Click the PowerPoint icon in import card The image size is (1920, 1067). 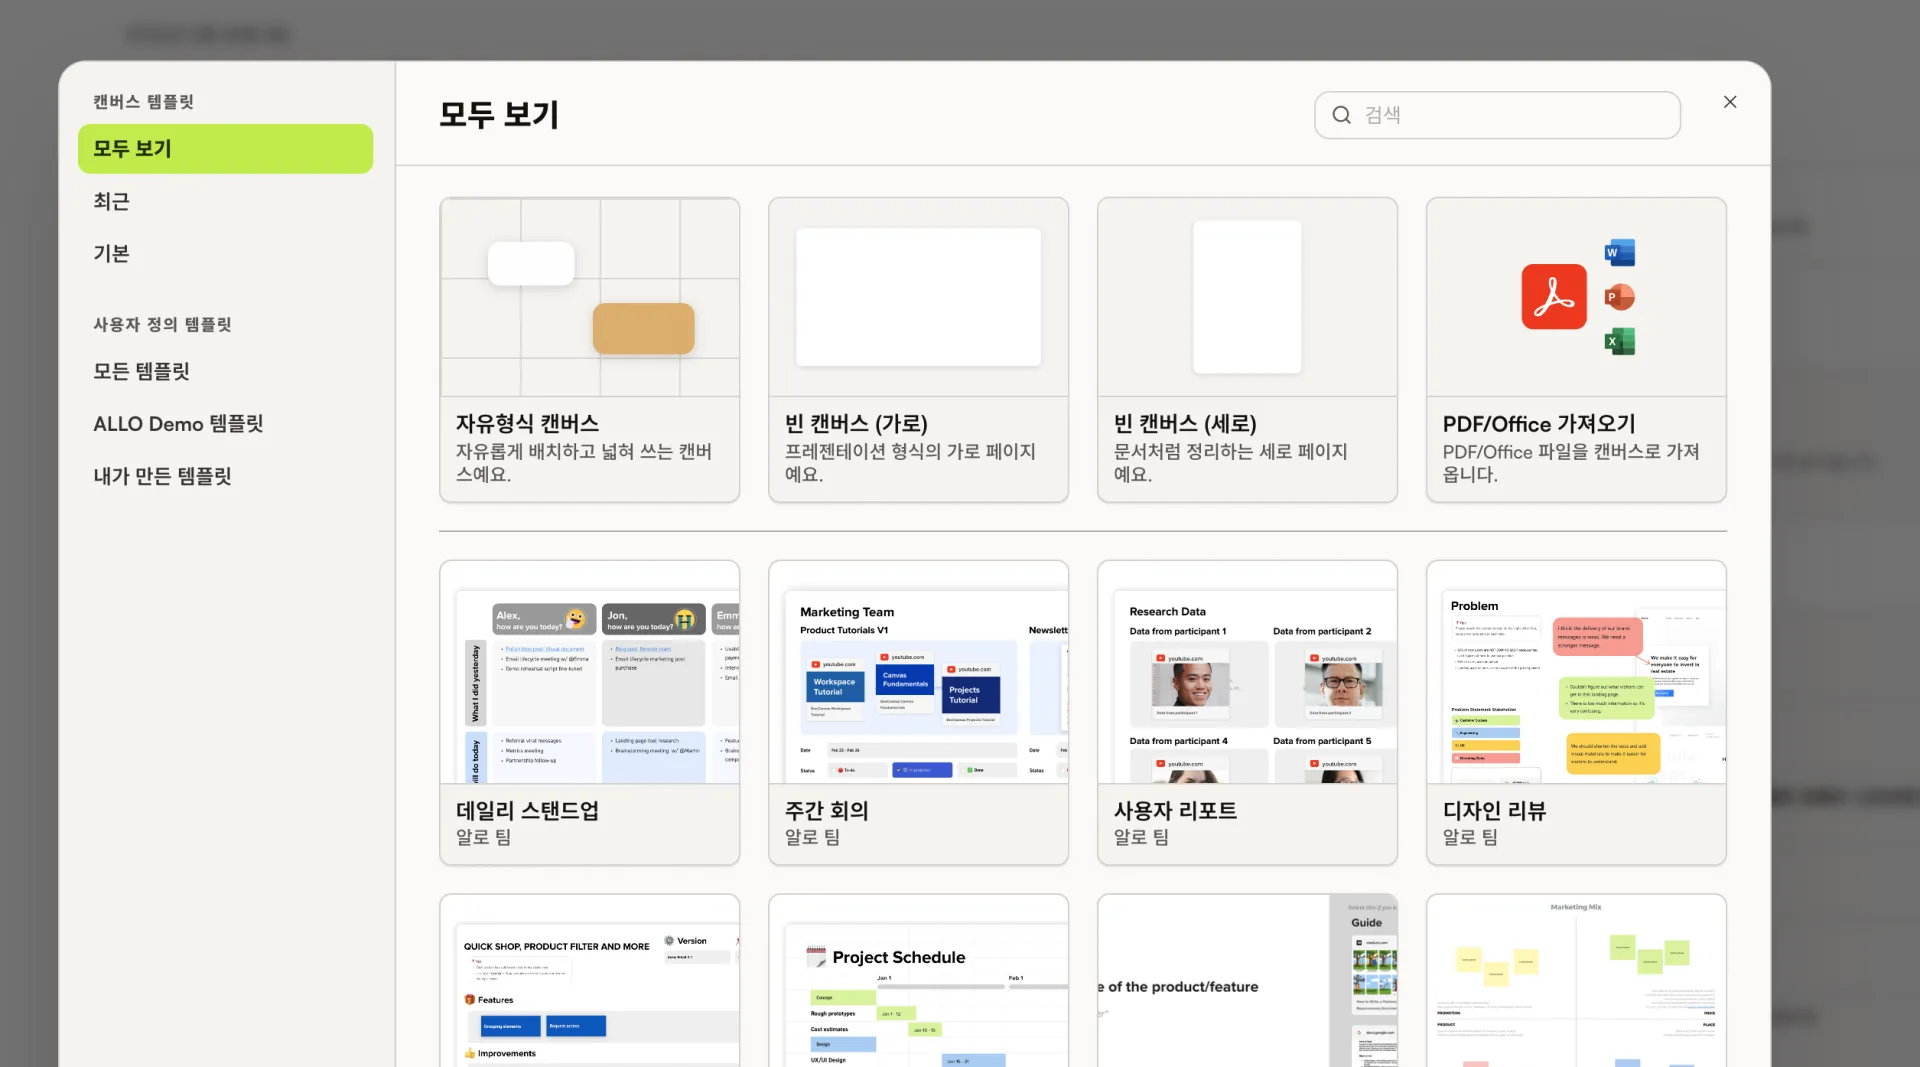[1619, 297]
